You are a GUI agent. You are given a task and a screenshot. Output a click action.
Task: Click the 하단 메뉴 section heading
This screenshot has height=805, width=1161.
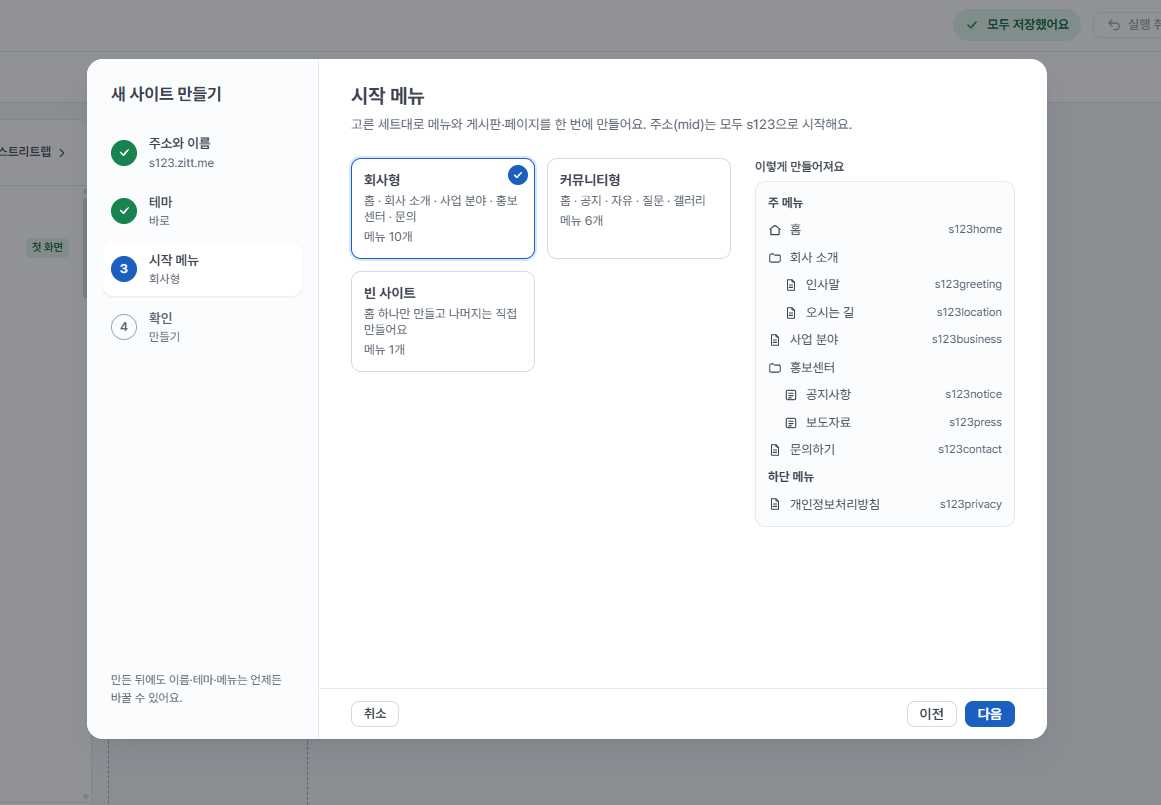(791, 477)
